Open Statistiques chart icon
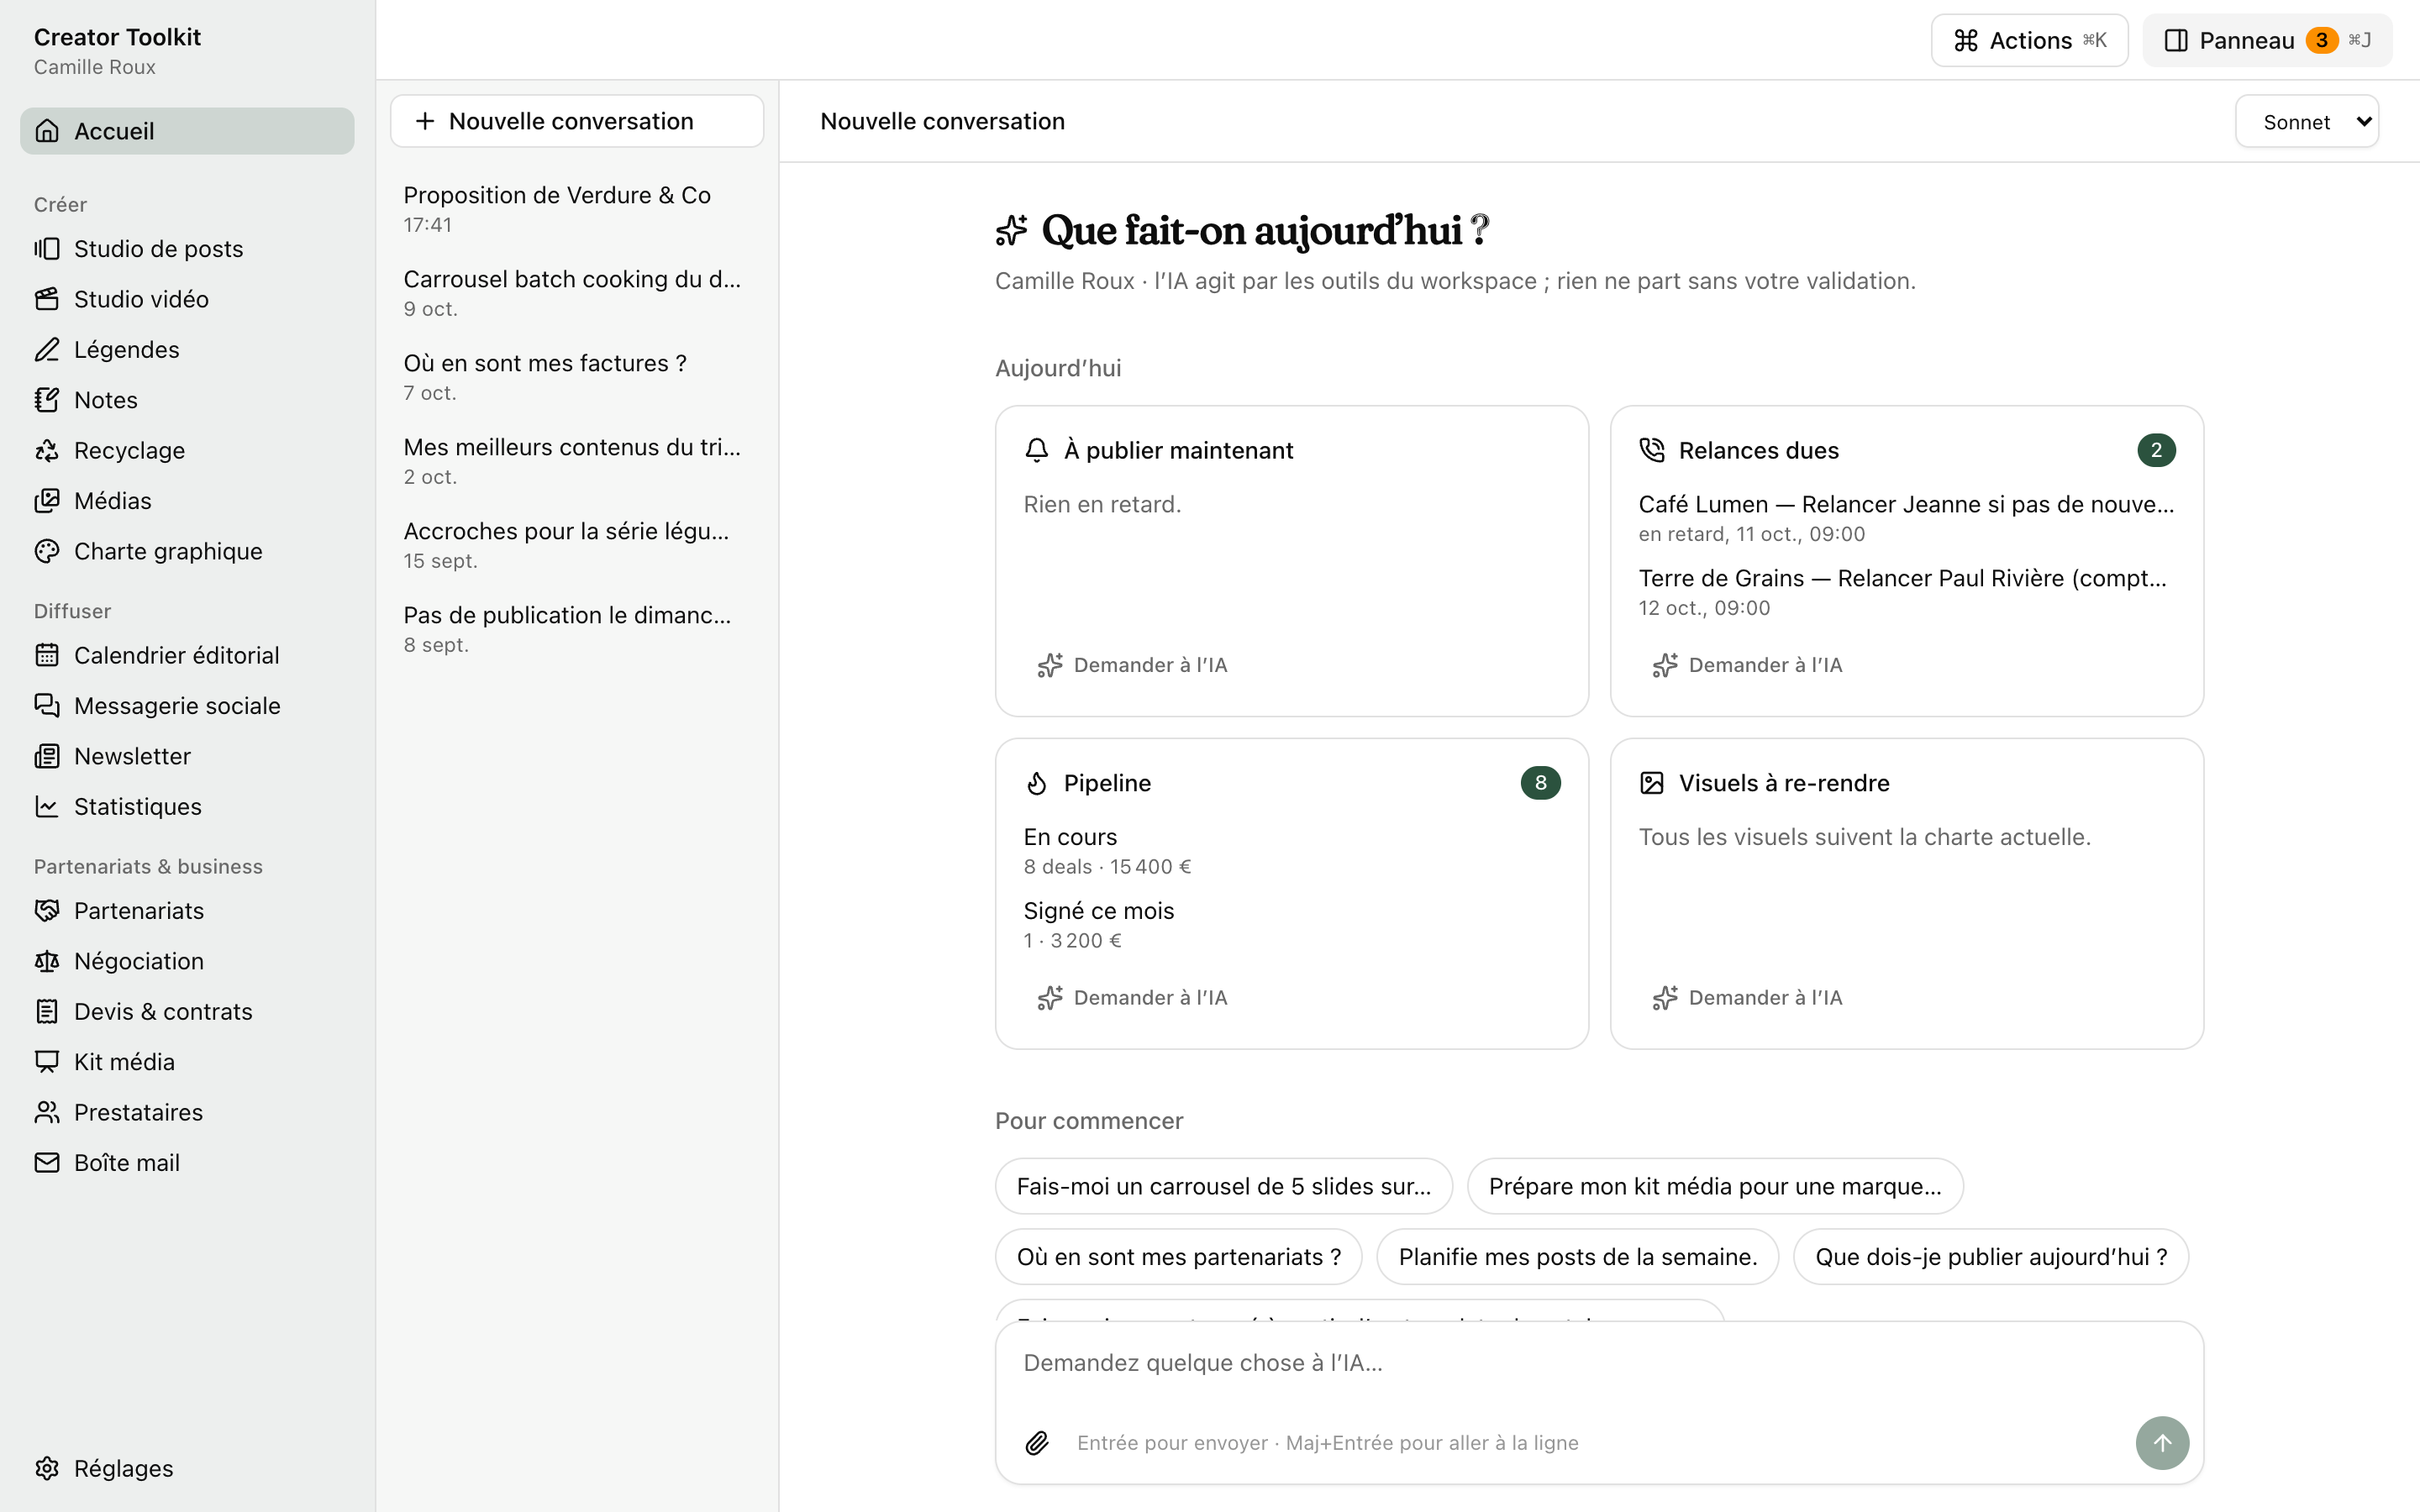 pyautogui.click(x=47, y=806)
